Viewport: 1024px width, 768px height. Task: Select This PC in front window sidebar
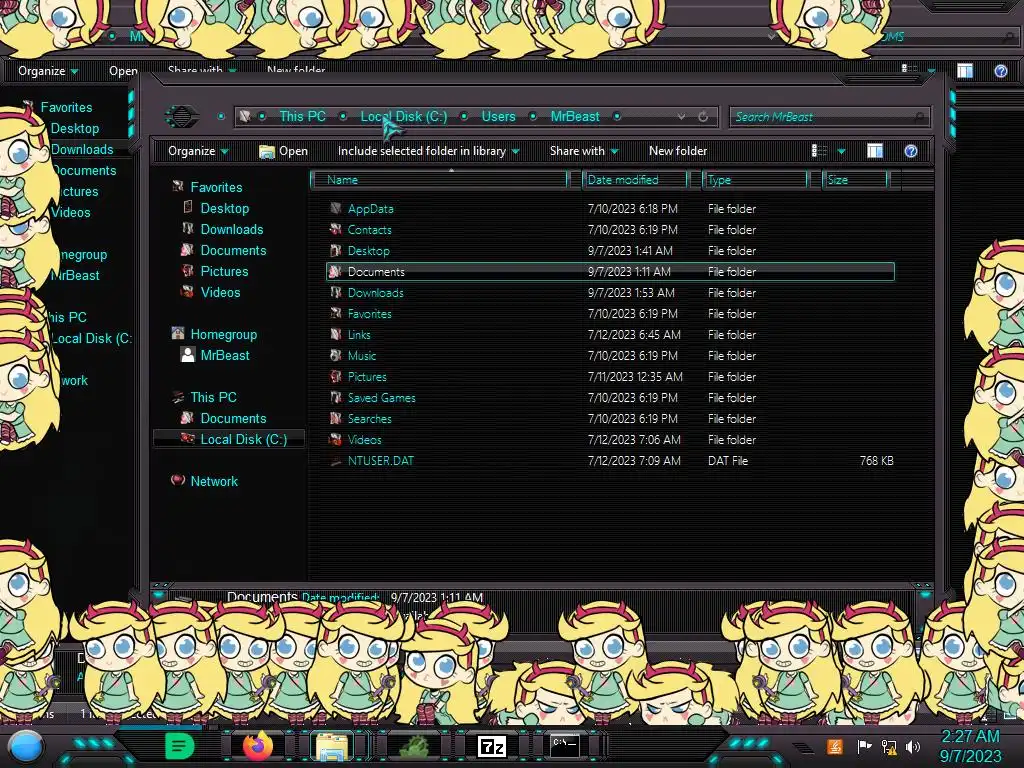tap(213, 397)
